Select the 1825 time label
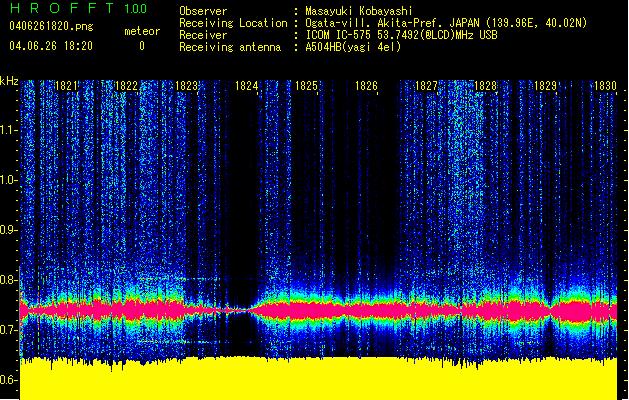Image resolution: width=629 pixels, height=400 pixels. pyautogui.click(x=306, y=86)
